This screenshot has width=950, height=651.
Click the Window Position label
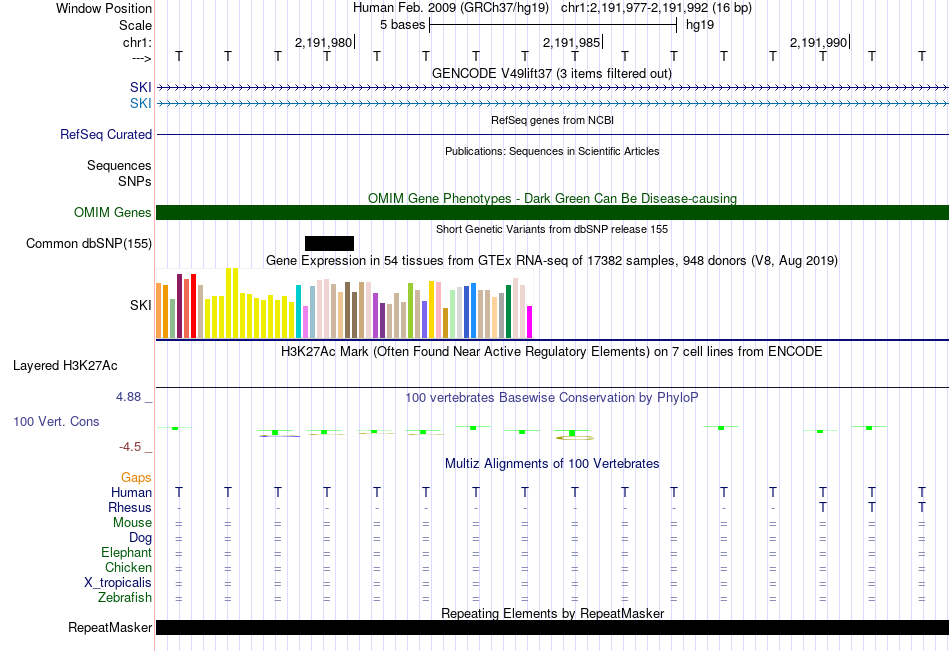(104, 8)
